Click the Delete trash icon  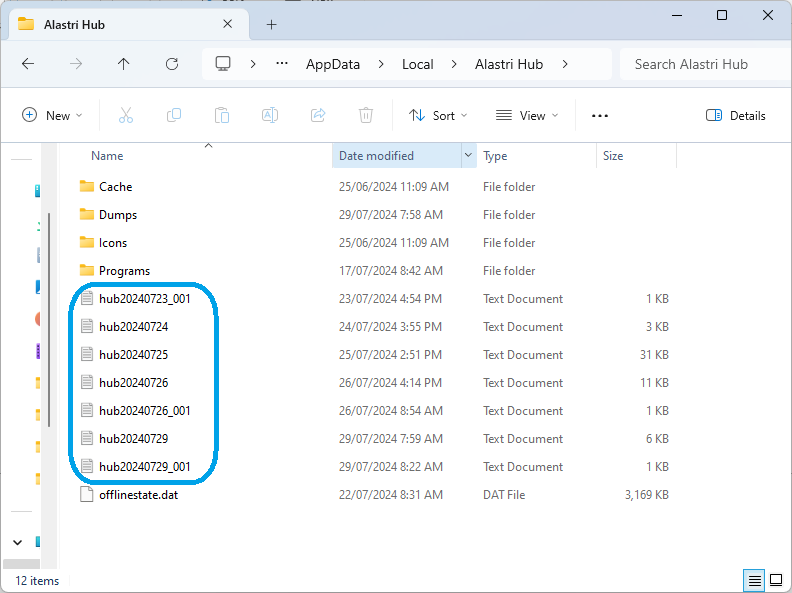(366, 115)
